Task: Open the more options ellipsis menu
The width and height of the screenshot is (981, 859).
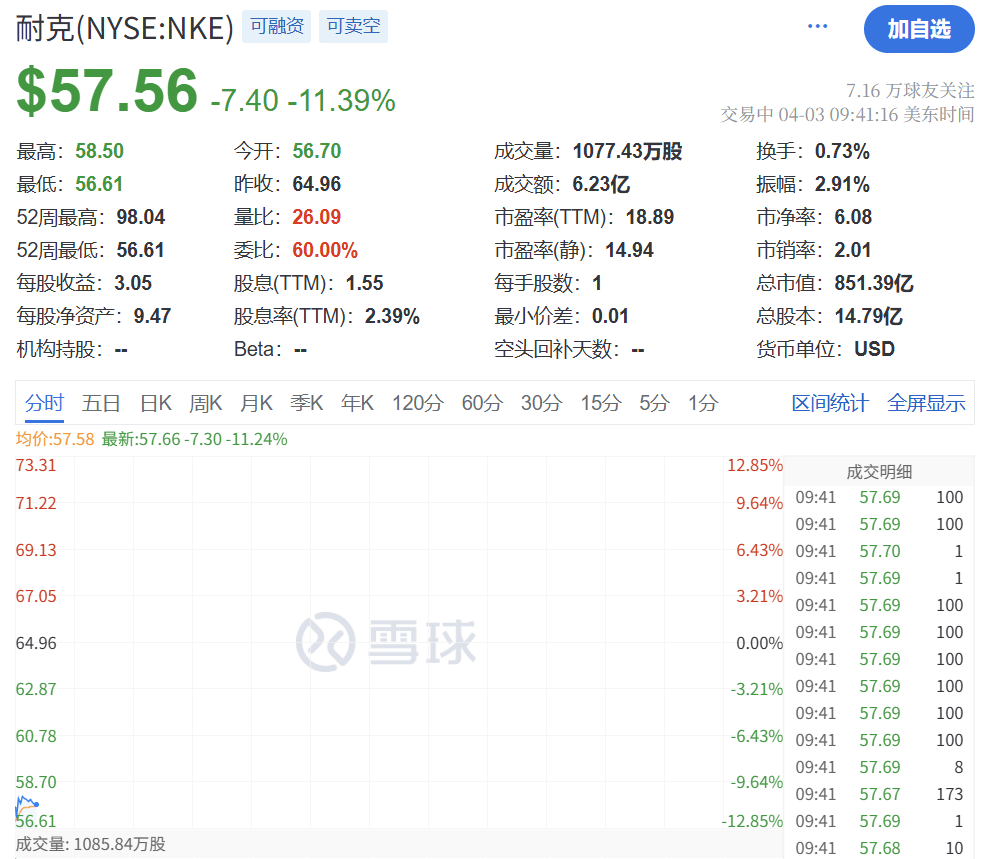Action: tap(817, 25)
